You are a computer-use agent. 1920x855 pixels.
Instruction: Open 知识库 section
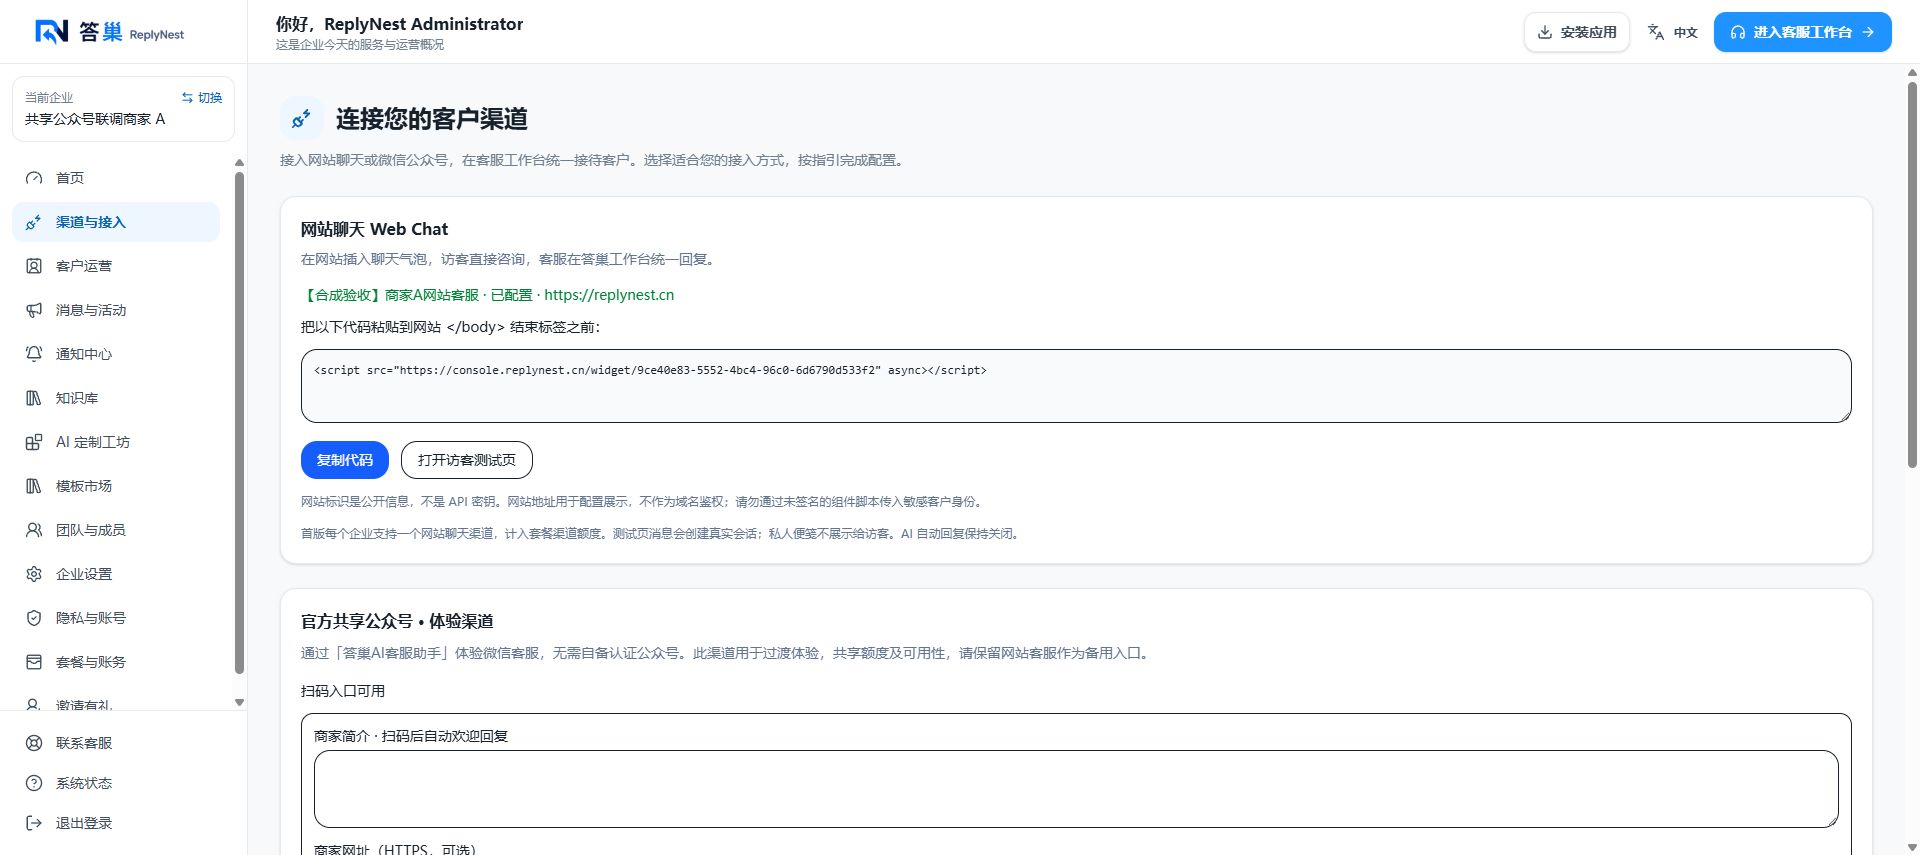[x=116, y=398]
